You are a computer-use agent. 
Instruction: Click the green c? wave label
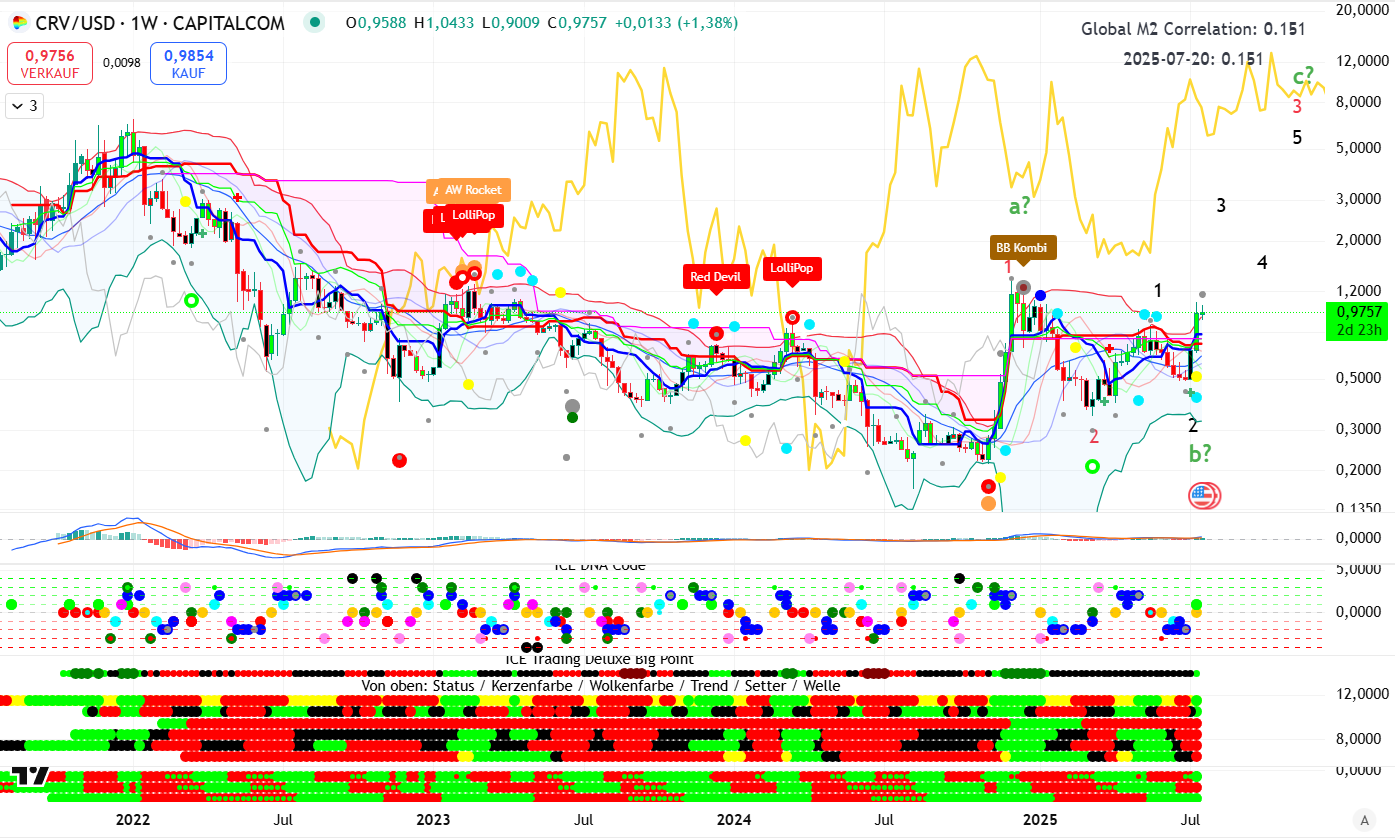coord(1304,76)
